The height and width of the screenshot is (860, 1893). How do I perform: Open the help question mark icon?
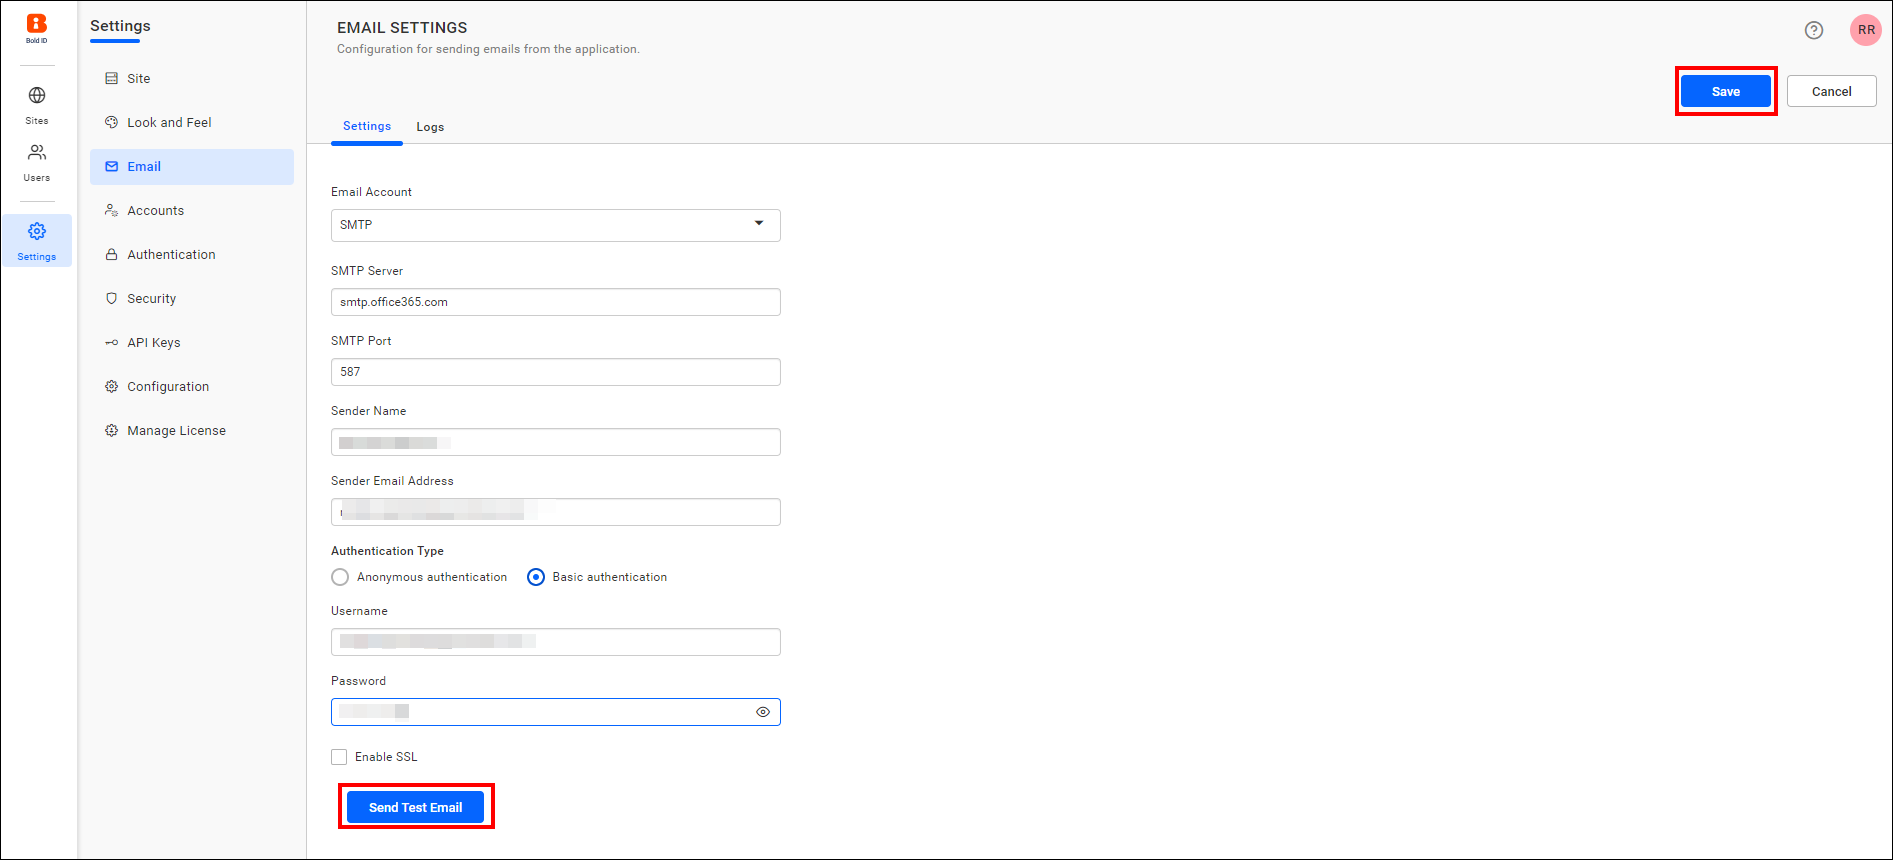tap(1814, 30)
